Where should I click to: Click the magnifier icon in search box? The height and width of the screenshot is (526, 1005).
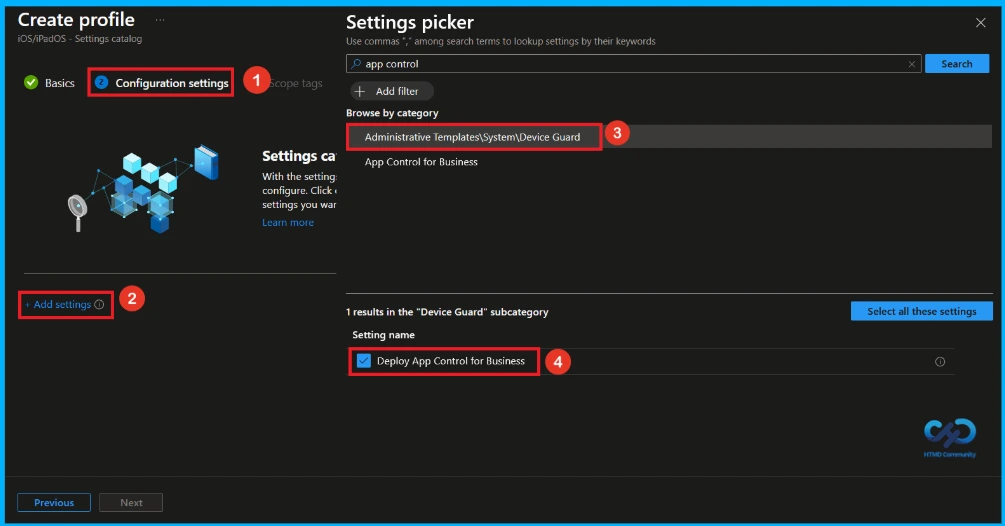click(x=356, y=63)
